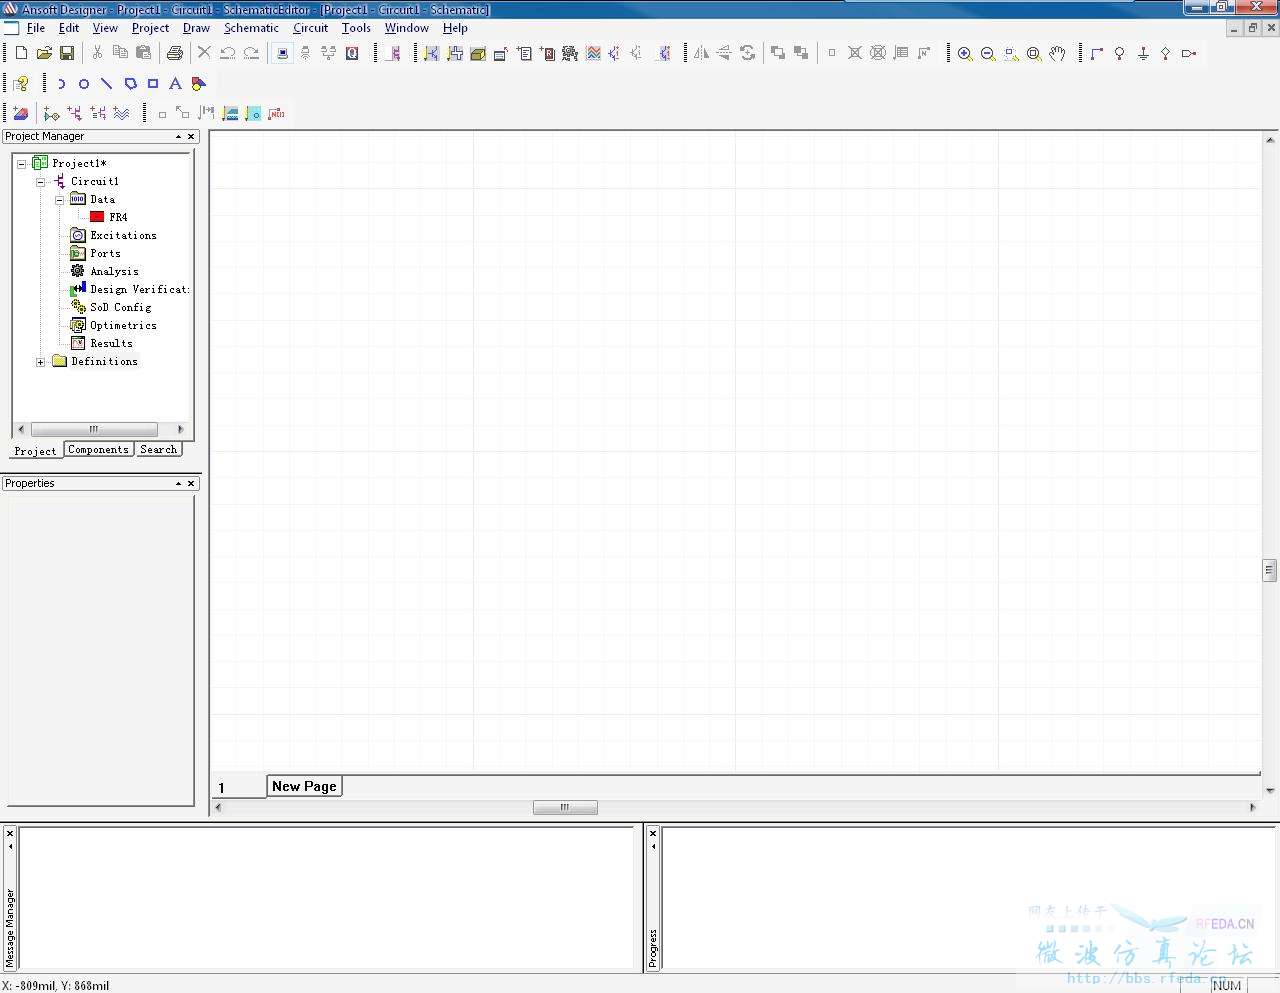
Task: Click the Copy icon in toolbar
Action: coord(120,53)
